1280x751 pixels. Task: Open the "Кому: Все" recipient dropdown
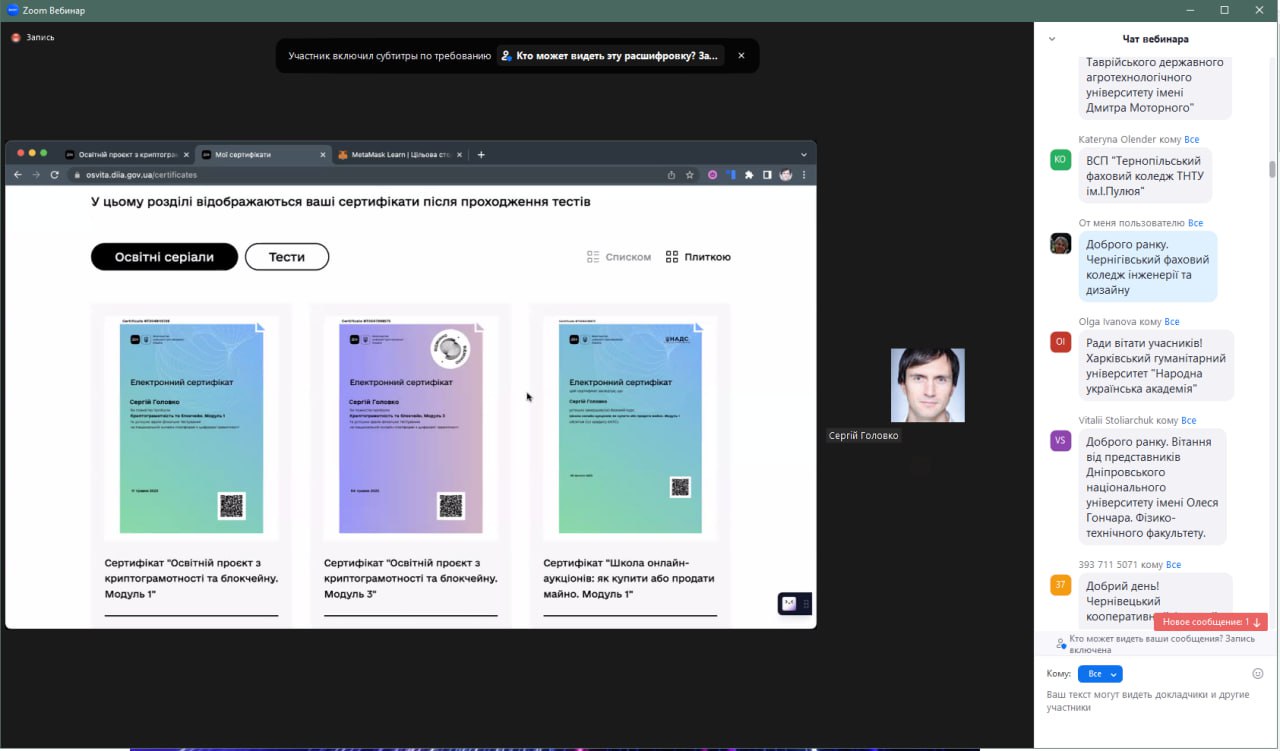tap(1100, 674)
